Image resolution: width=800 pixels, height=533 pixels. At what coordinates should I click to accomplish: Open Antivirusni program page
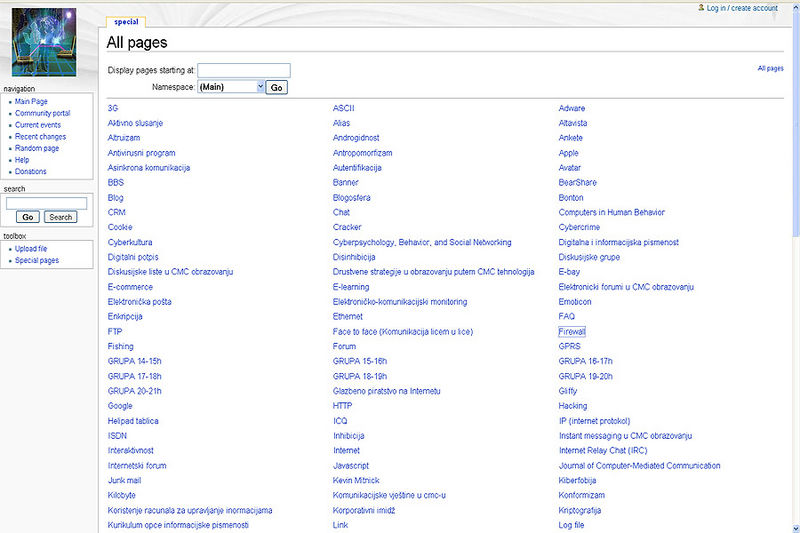pos(141,153)
